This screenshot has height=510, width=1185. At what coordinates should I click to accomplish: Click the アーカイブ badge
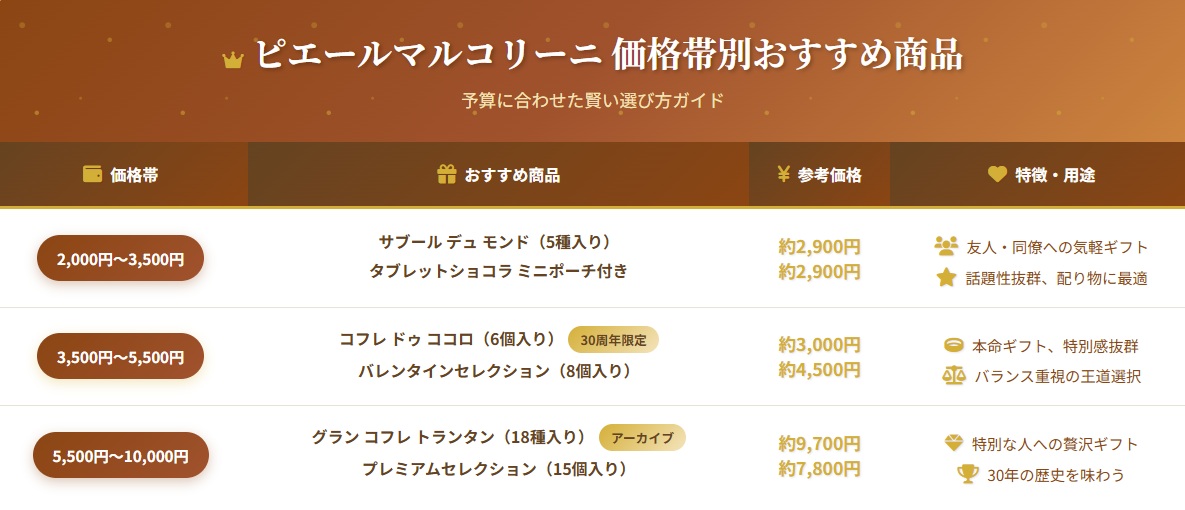click(642, 437)
